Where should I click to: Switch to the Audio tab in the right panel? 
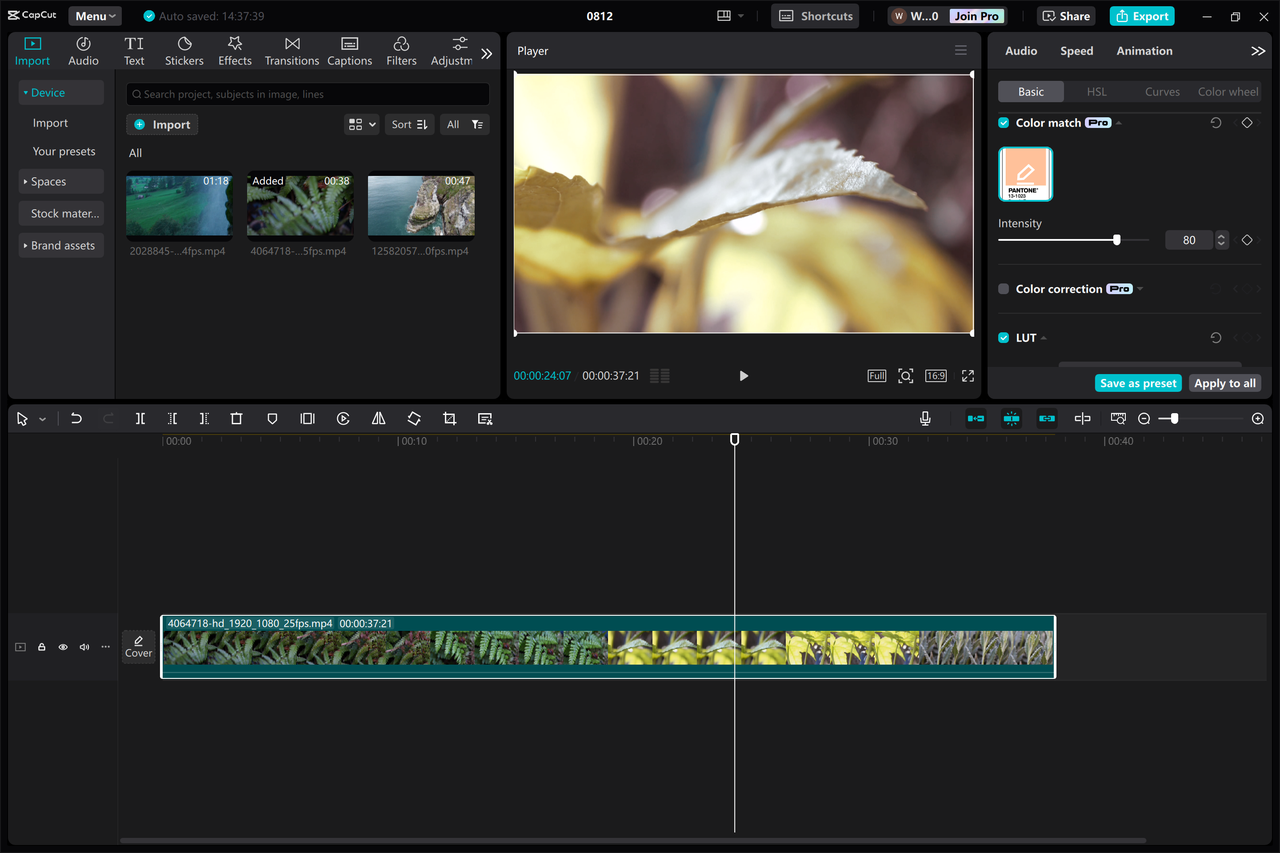tap(1020, 50)
